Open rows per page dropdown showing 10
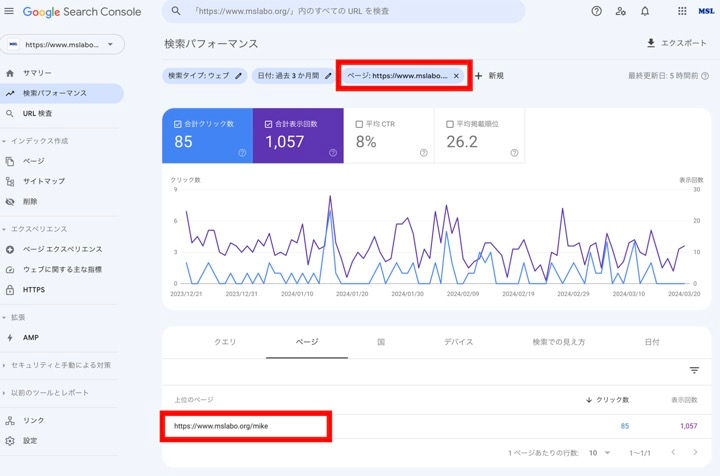The width and height of the screenshot is (720, 476). [x=599, y=453]
